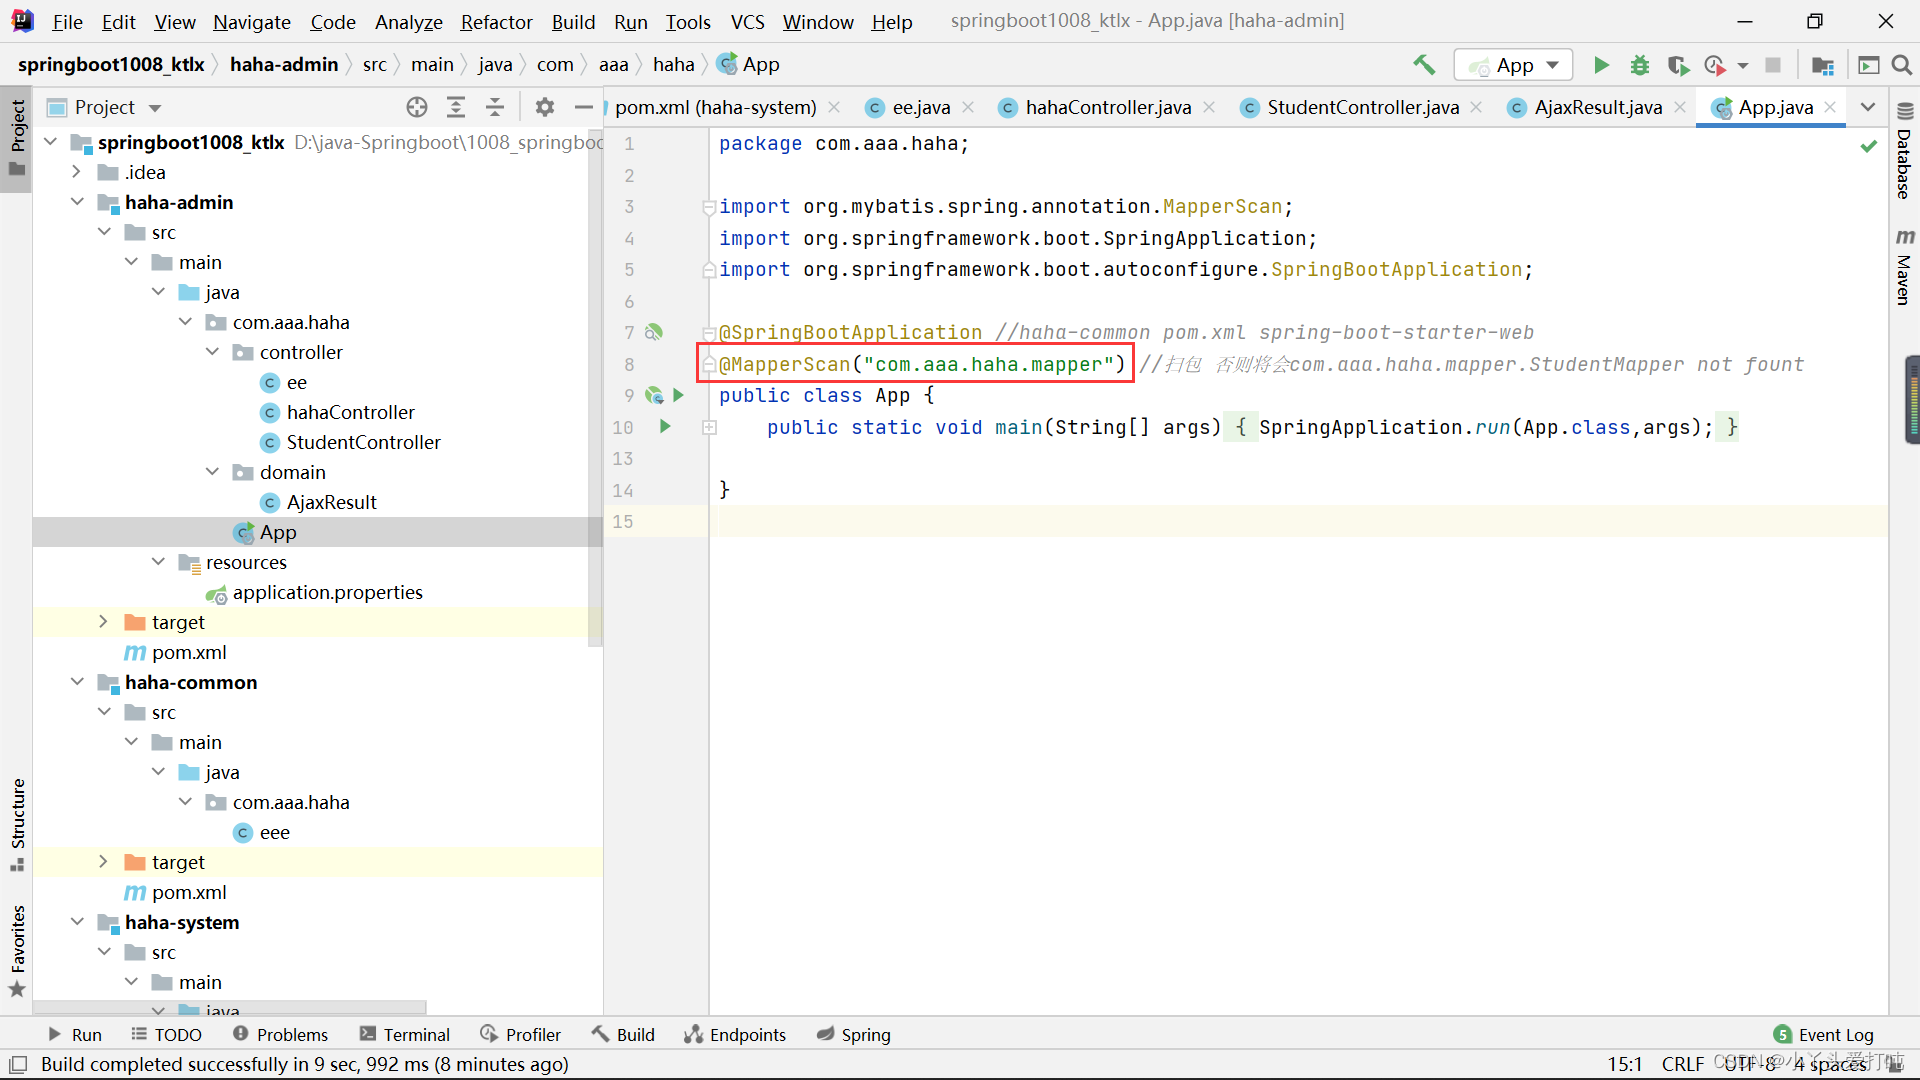The width and height of the screenshot is (1920, 1080).
Task: Open the Structure tool window
Action: [x=17, y=824]
